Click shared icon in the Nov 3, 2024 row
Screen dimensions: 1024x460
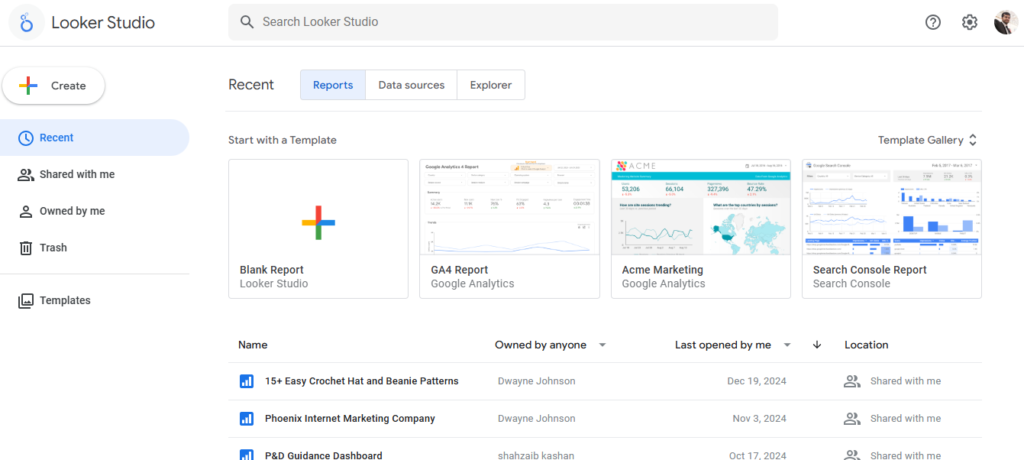pos(852,418)
